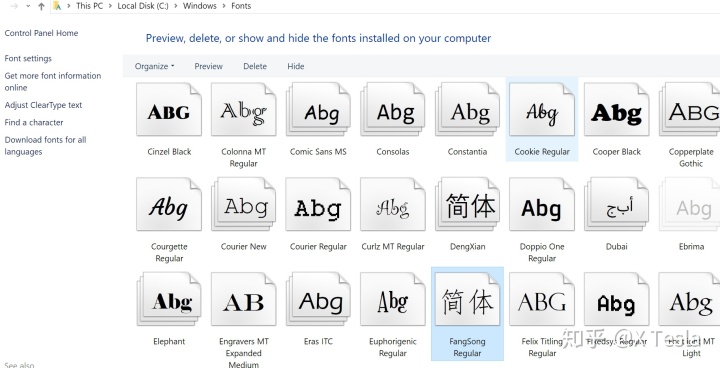Go up one folder level arrow
Viewport: 720px width, 368px height.
pyautogui.click(x=41, y=6)
